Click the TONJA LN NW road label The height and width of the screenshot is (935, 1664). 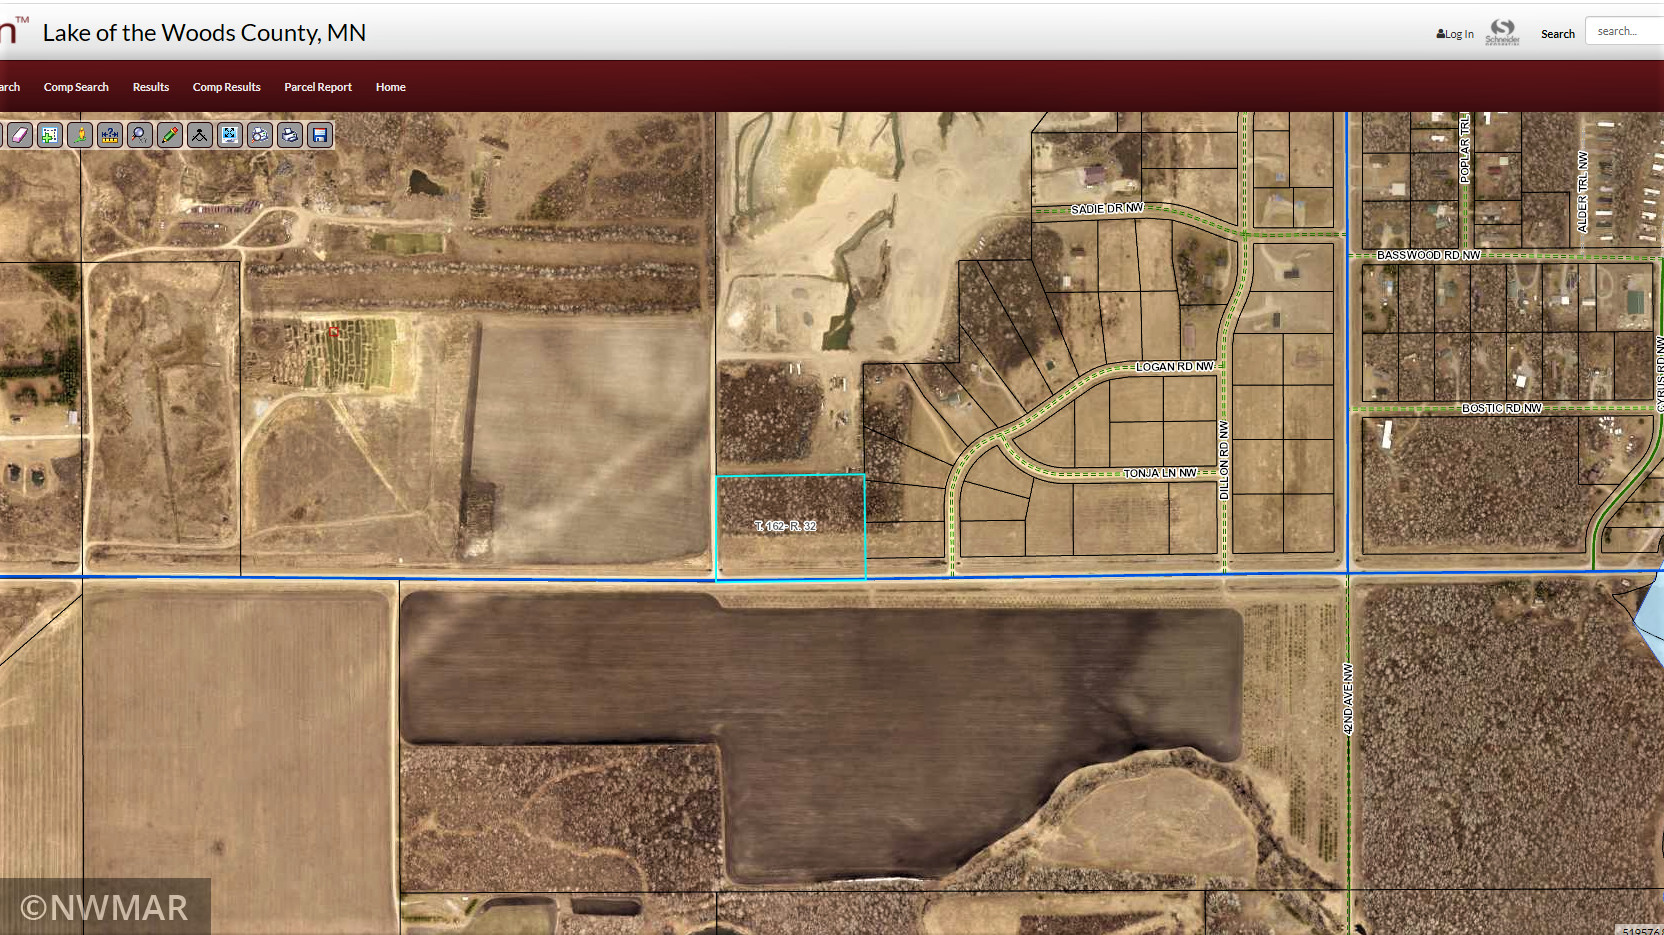(x=1160, y=473)
